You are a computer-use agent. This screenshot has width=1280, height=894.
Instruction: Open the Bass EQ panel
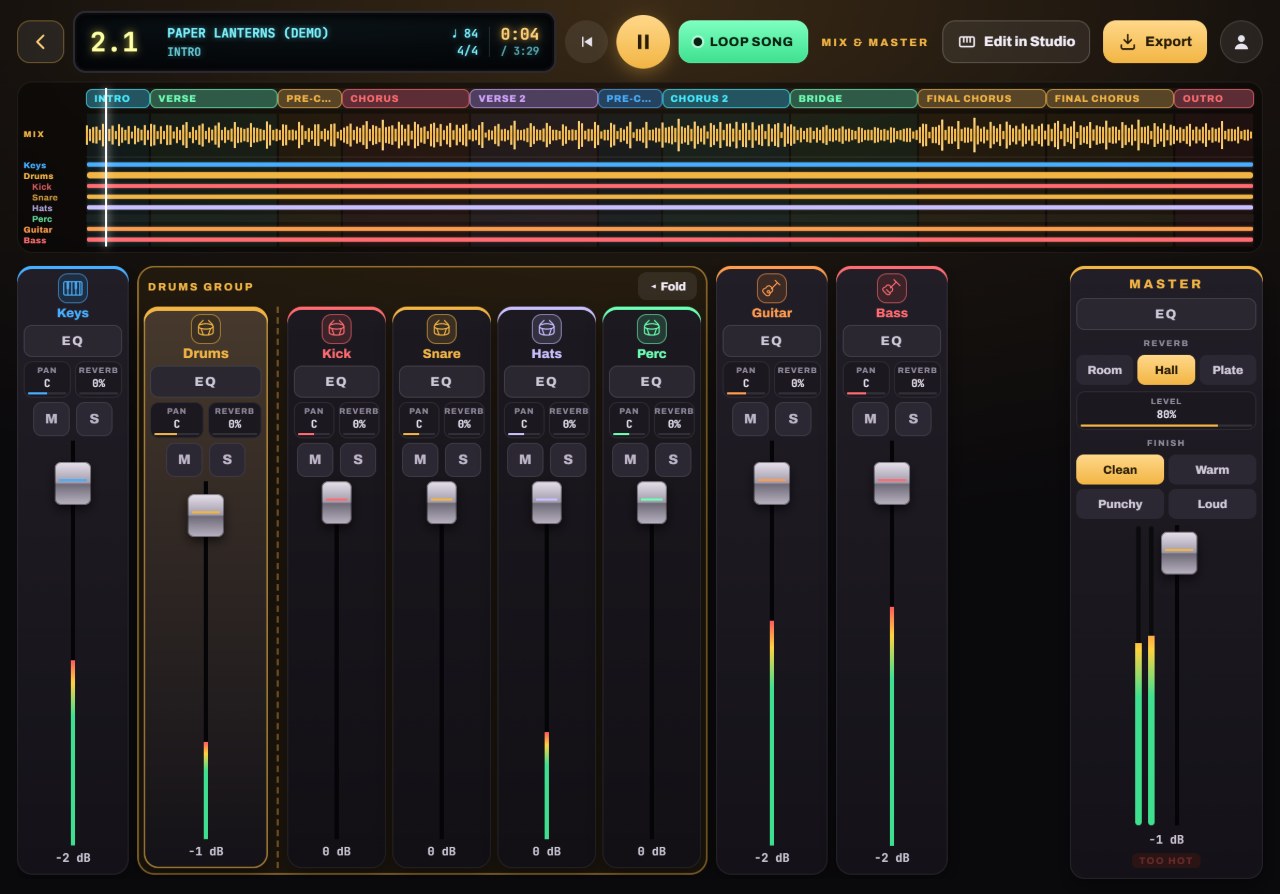point(892,341)
